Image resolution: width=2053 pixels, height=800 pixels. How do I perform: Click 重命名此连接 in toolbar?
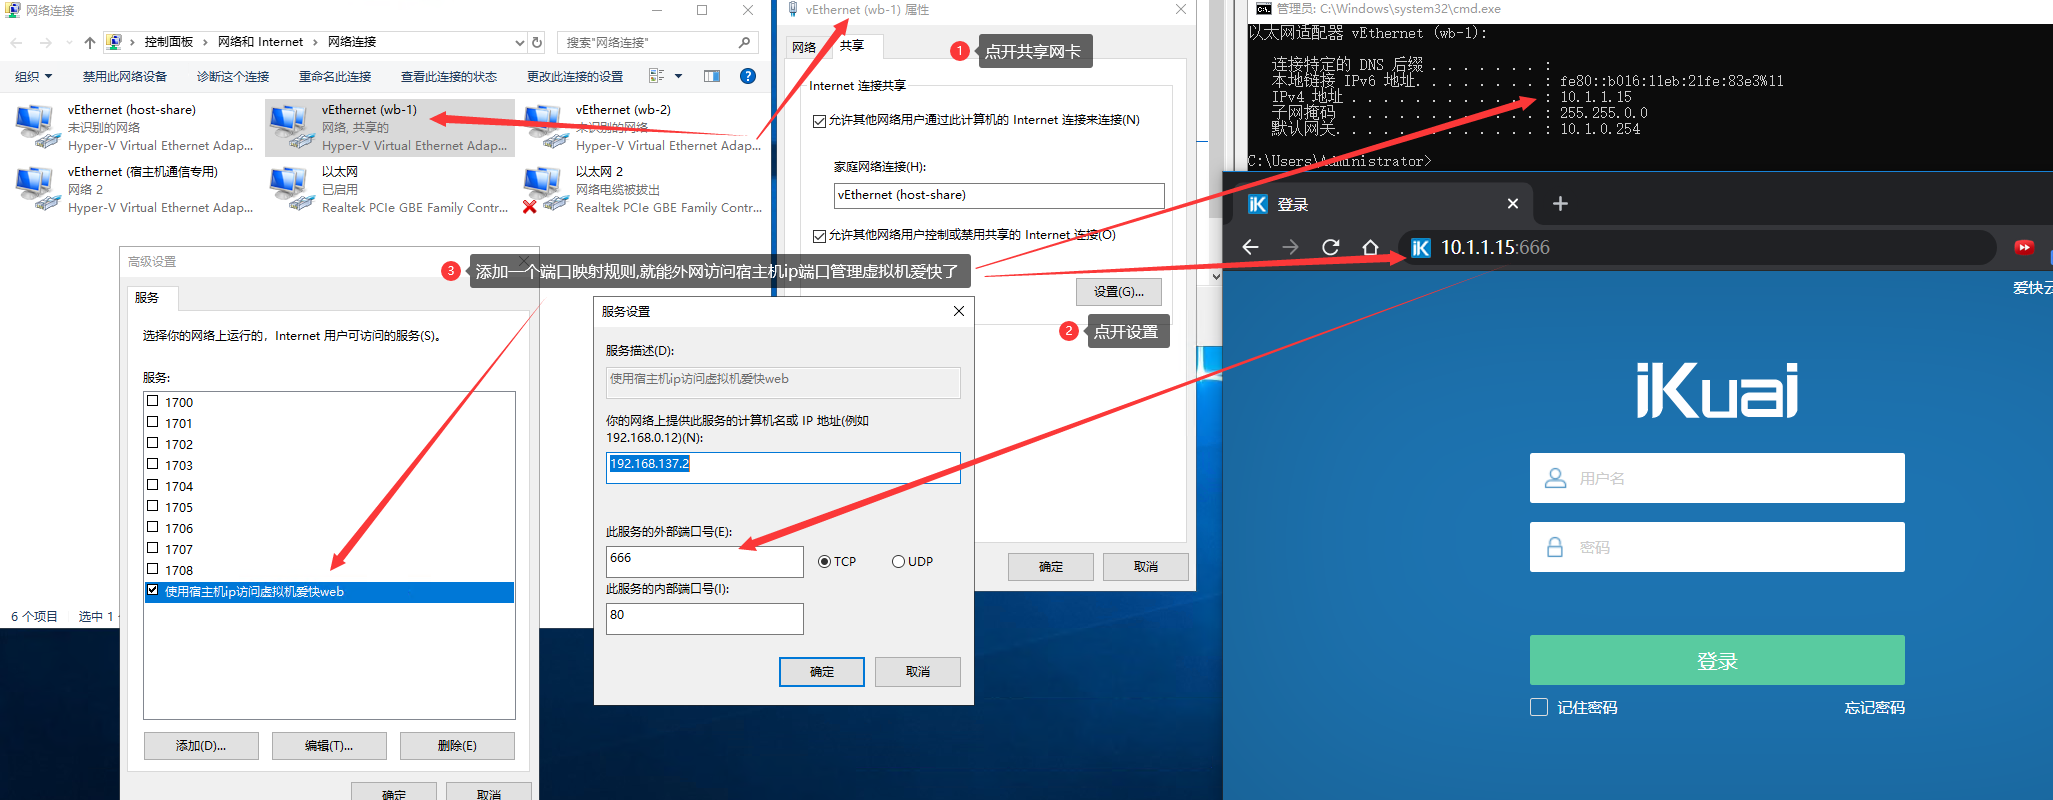[335, 76]
